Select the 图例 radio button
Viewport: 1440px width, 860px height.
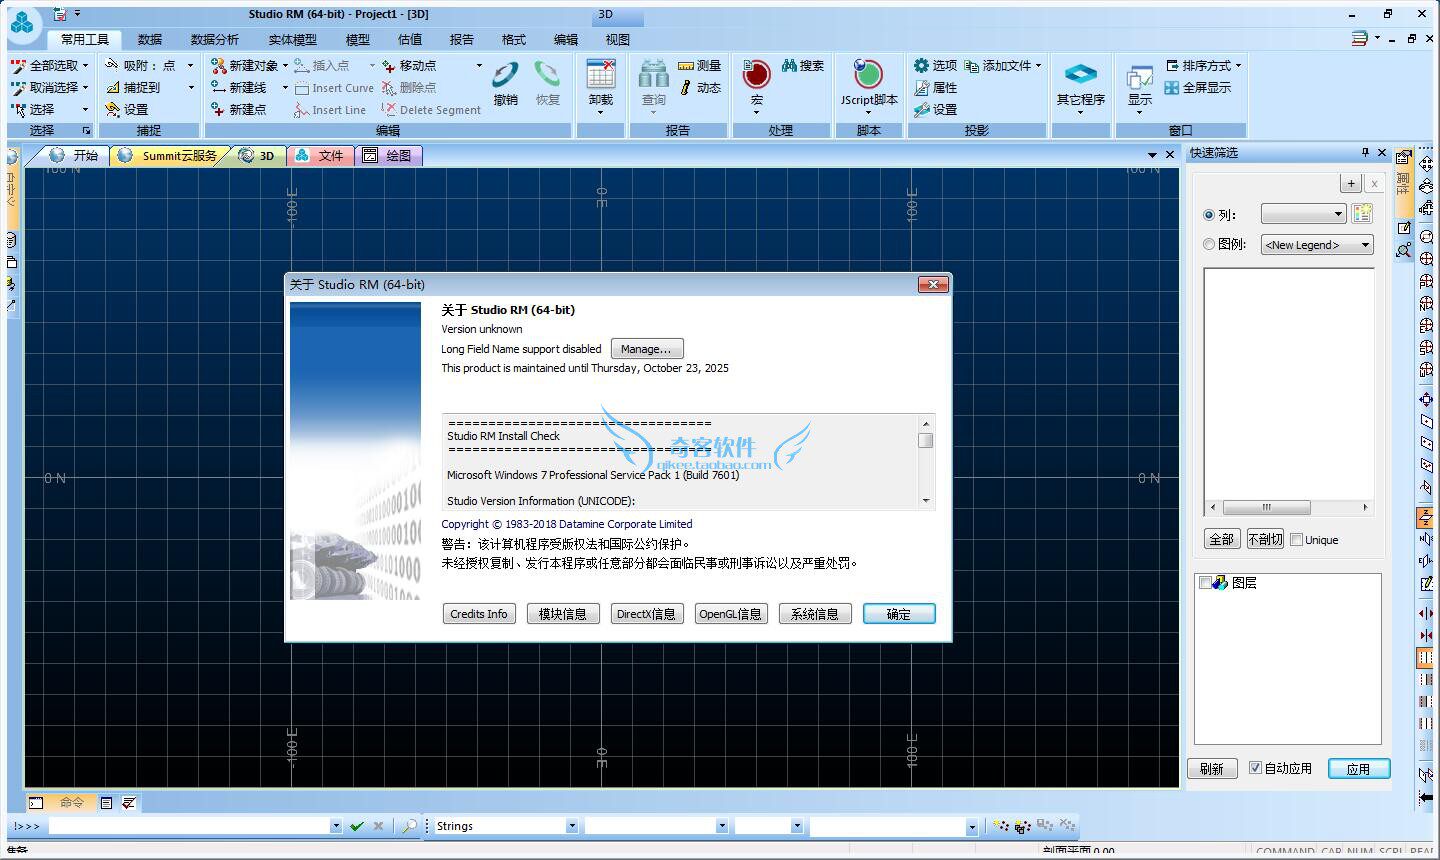(x=1209, y=244)
